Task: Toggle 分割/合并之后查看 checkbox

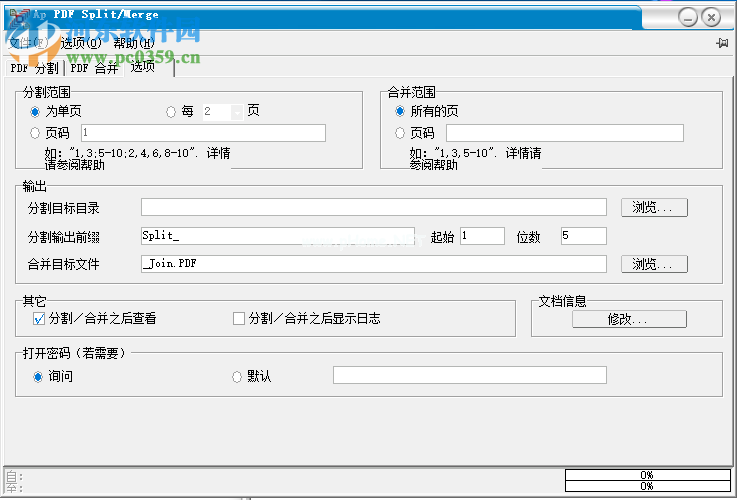Action: pos(39,319)
